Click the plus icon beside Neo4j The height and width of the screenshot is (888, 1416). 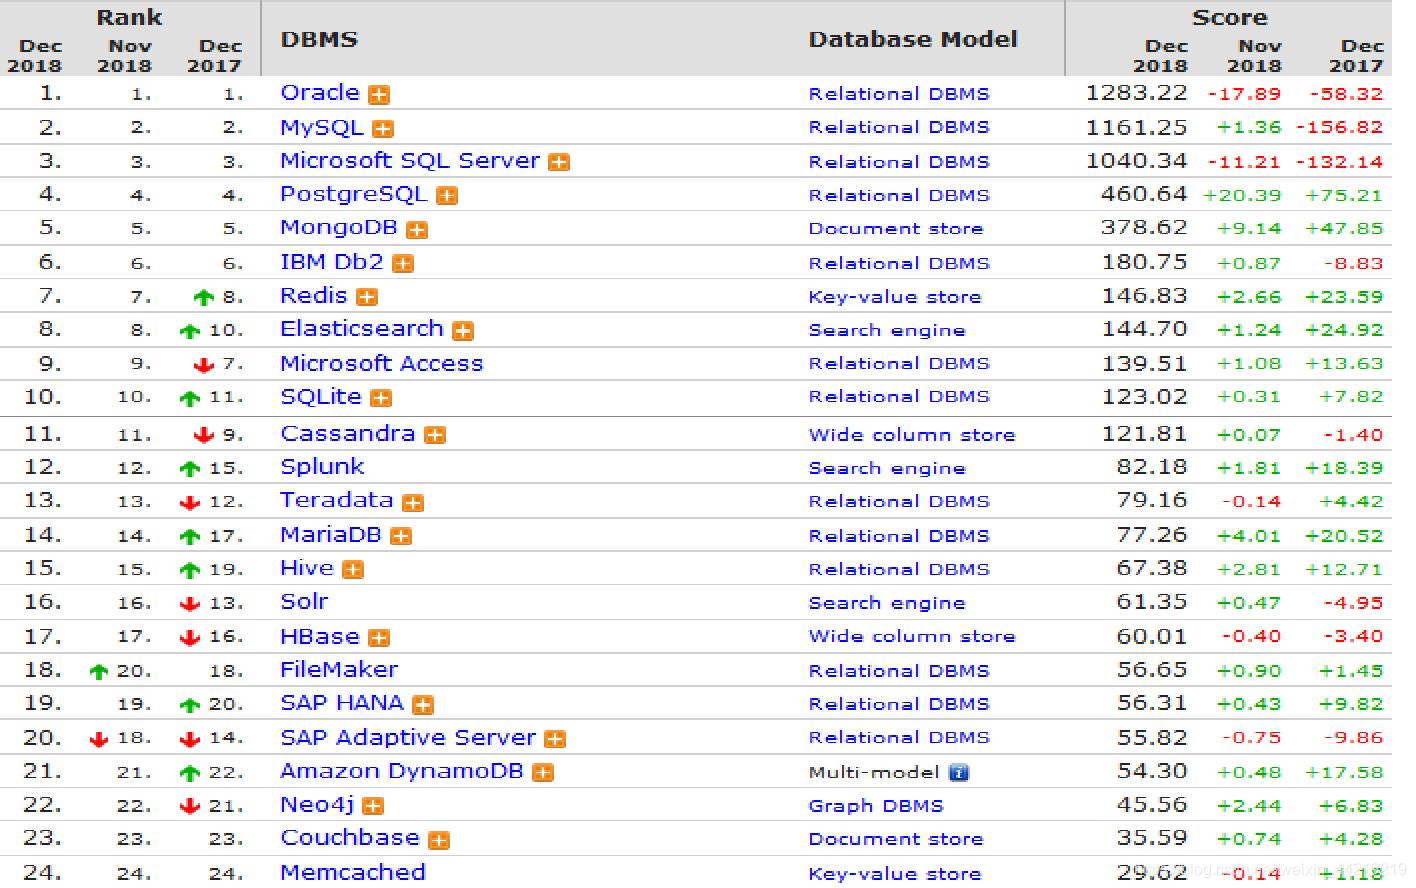(373, 806)
